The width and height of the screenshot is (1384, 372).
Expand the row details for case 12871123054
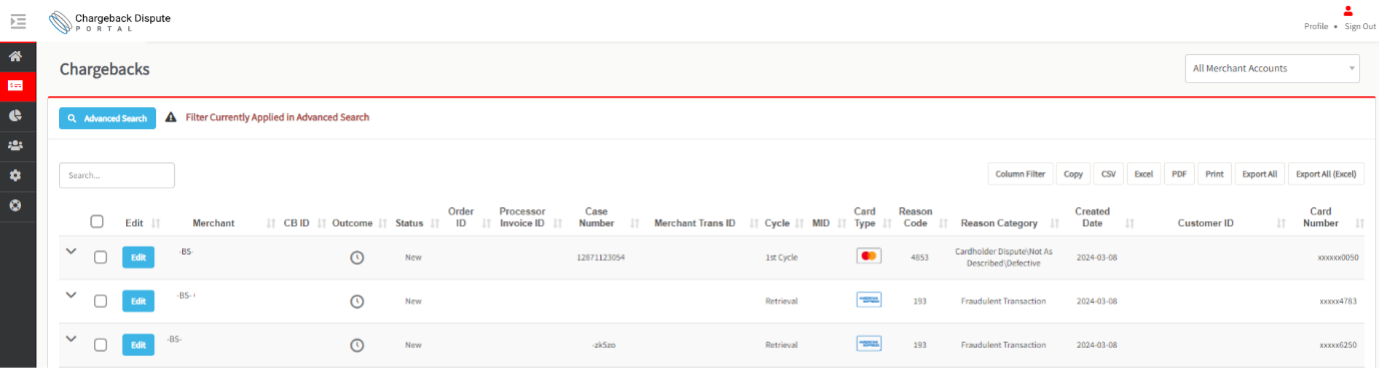coord(71,251)
